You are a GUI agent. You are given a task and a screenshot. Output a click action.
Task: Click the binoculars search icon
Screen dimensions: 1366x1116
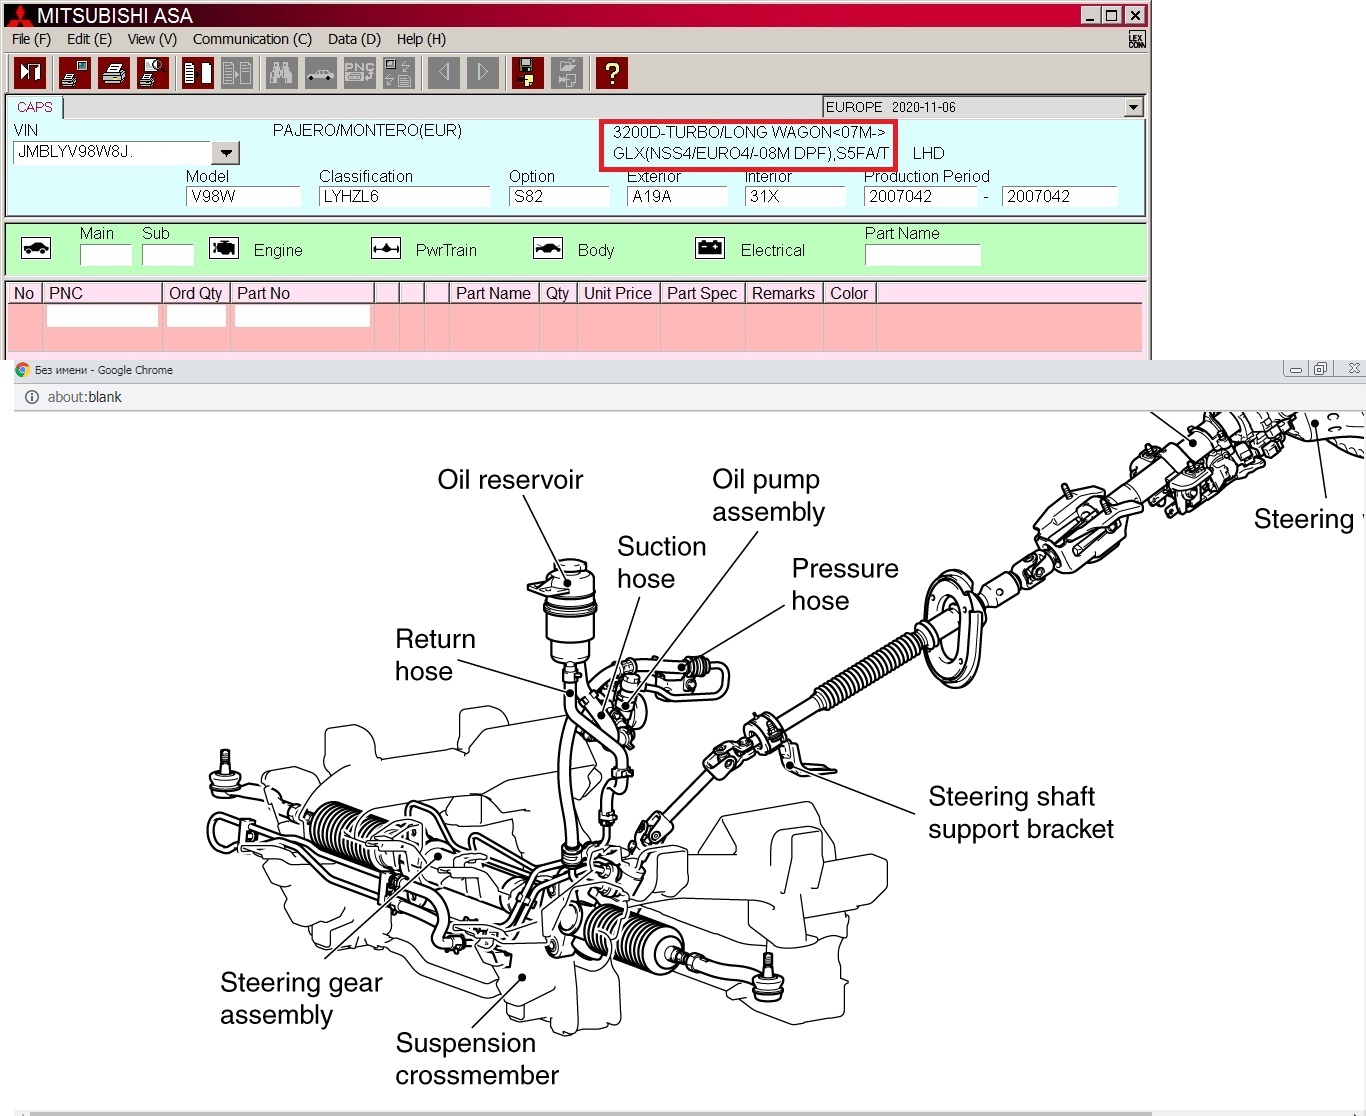click(281, 73)
